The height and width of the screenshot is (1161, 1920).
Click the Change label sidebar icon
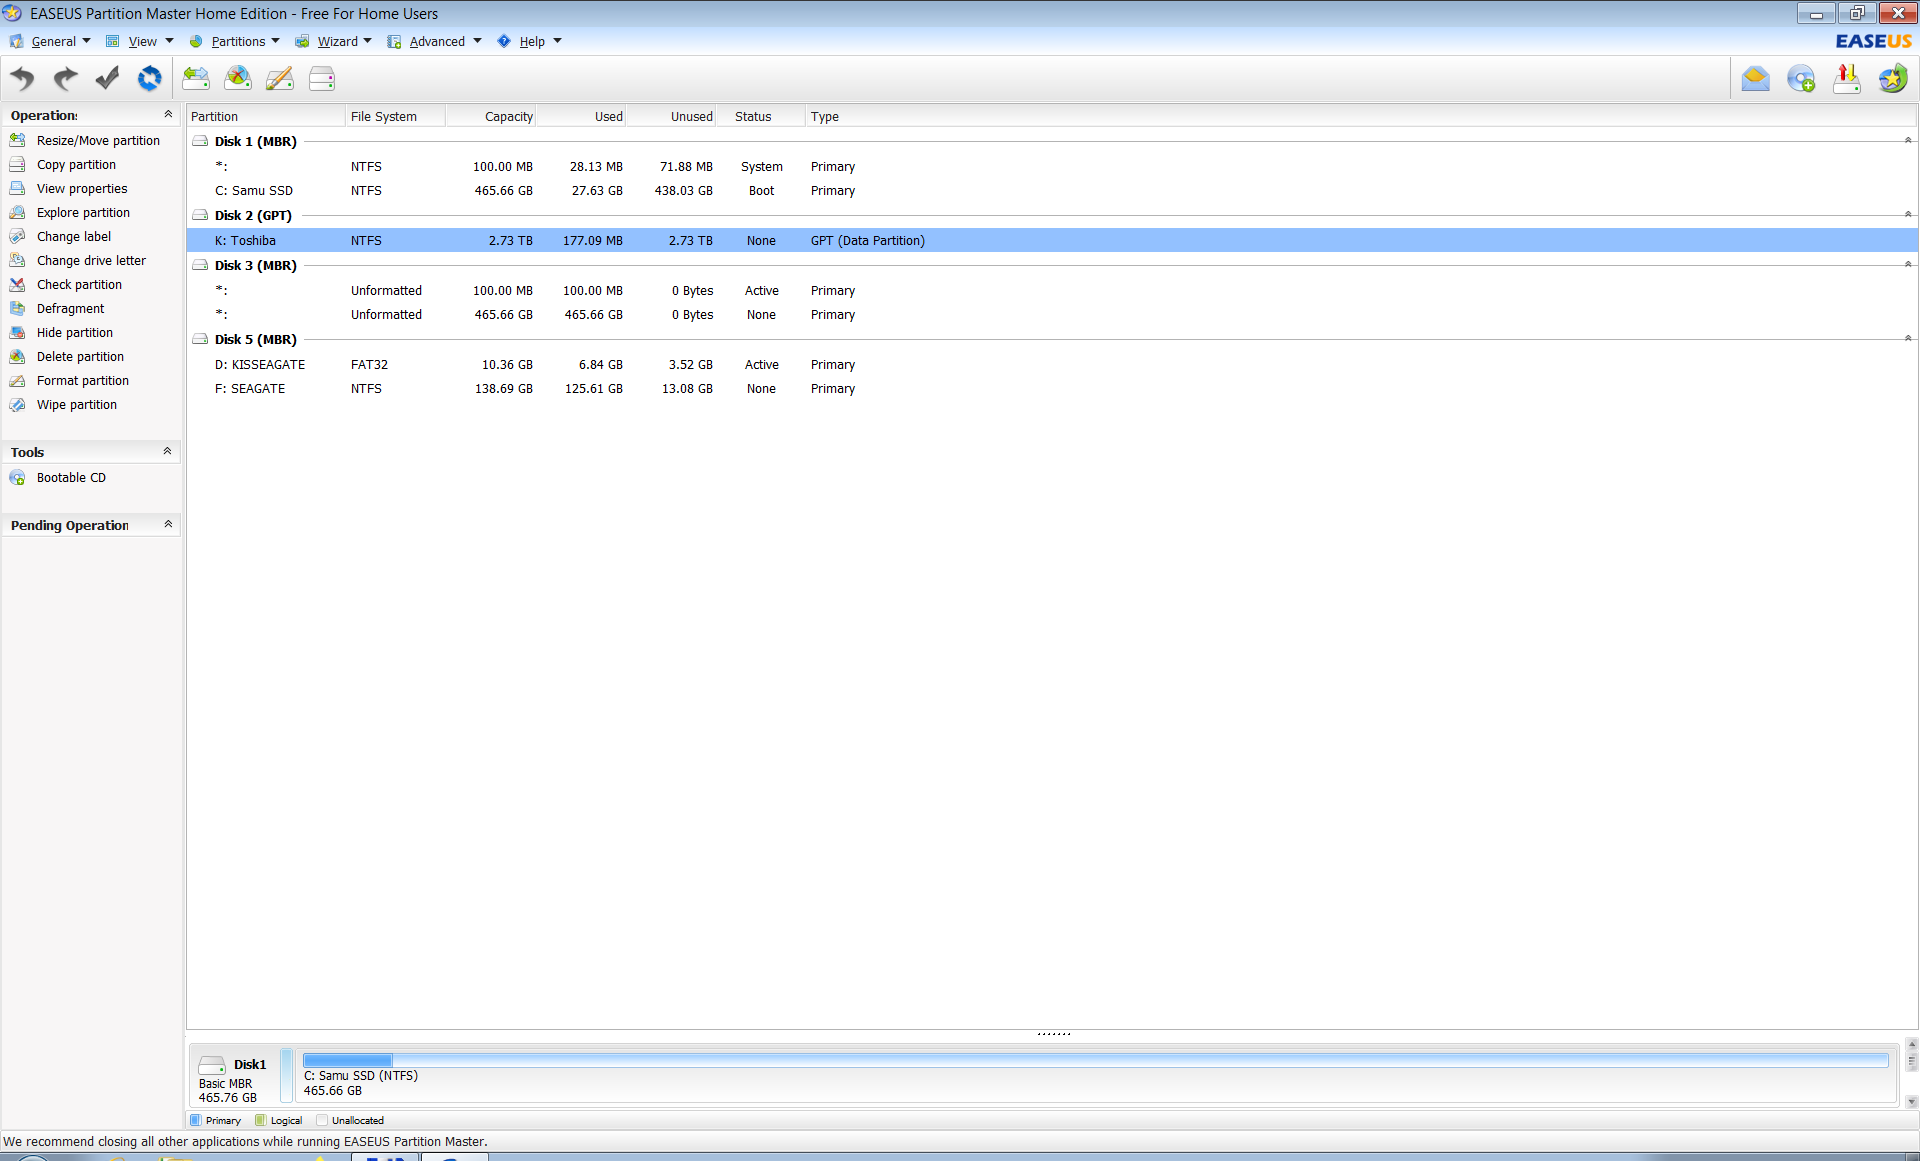[x=17, y=236]
